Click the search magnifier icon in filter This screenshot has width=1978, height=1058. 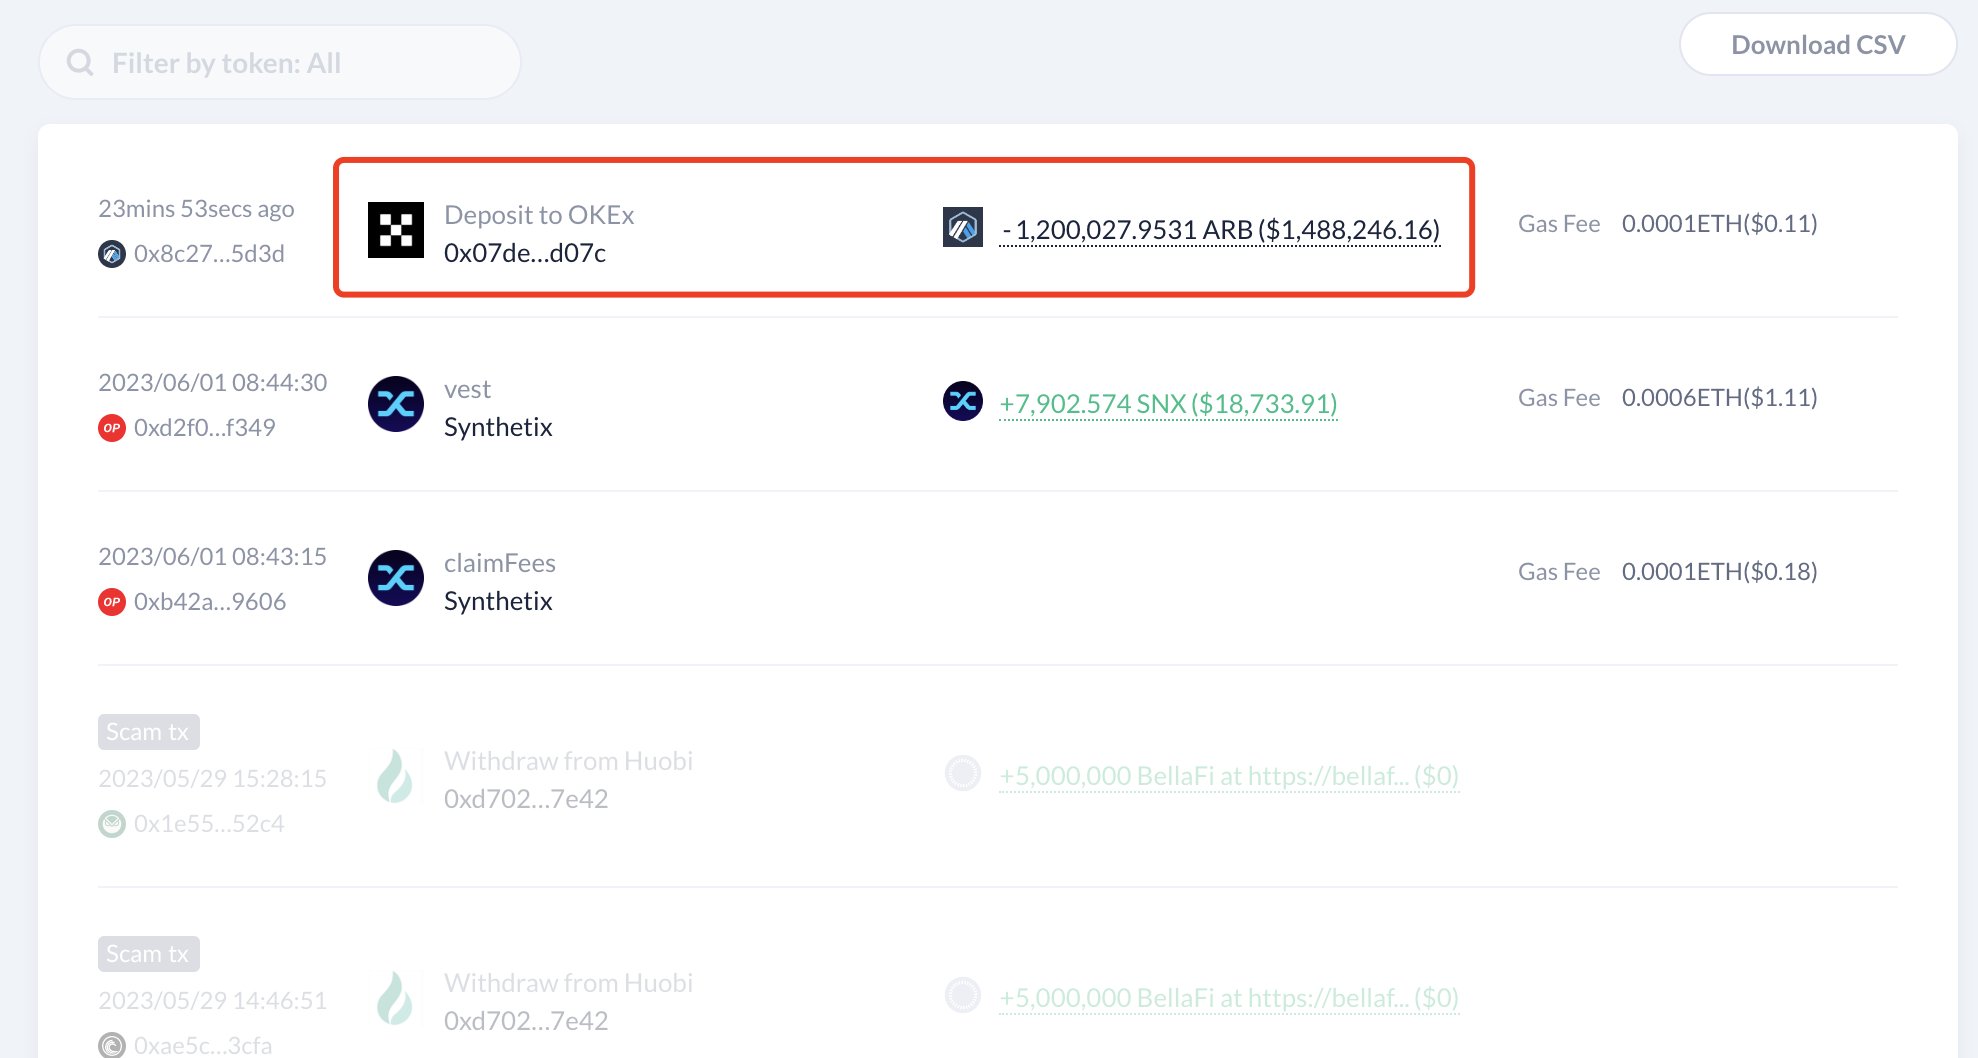[80, 63]
